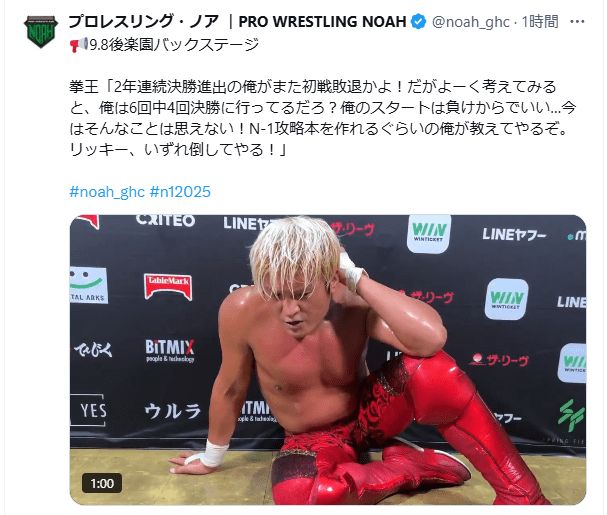Click the BITMIX logo in the video
This screenshot has height=515, width=607.
pyautogui.click(x=170, y=350)
